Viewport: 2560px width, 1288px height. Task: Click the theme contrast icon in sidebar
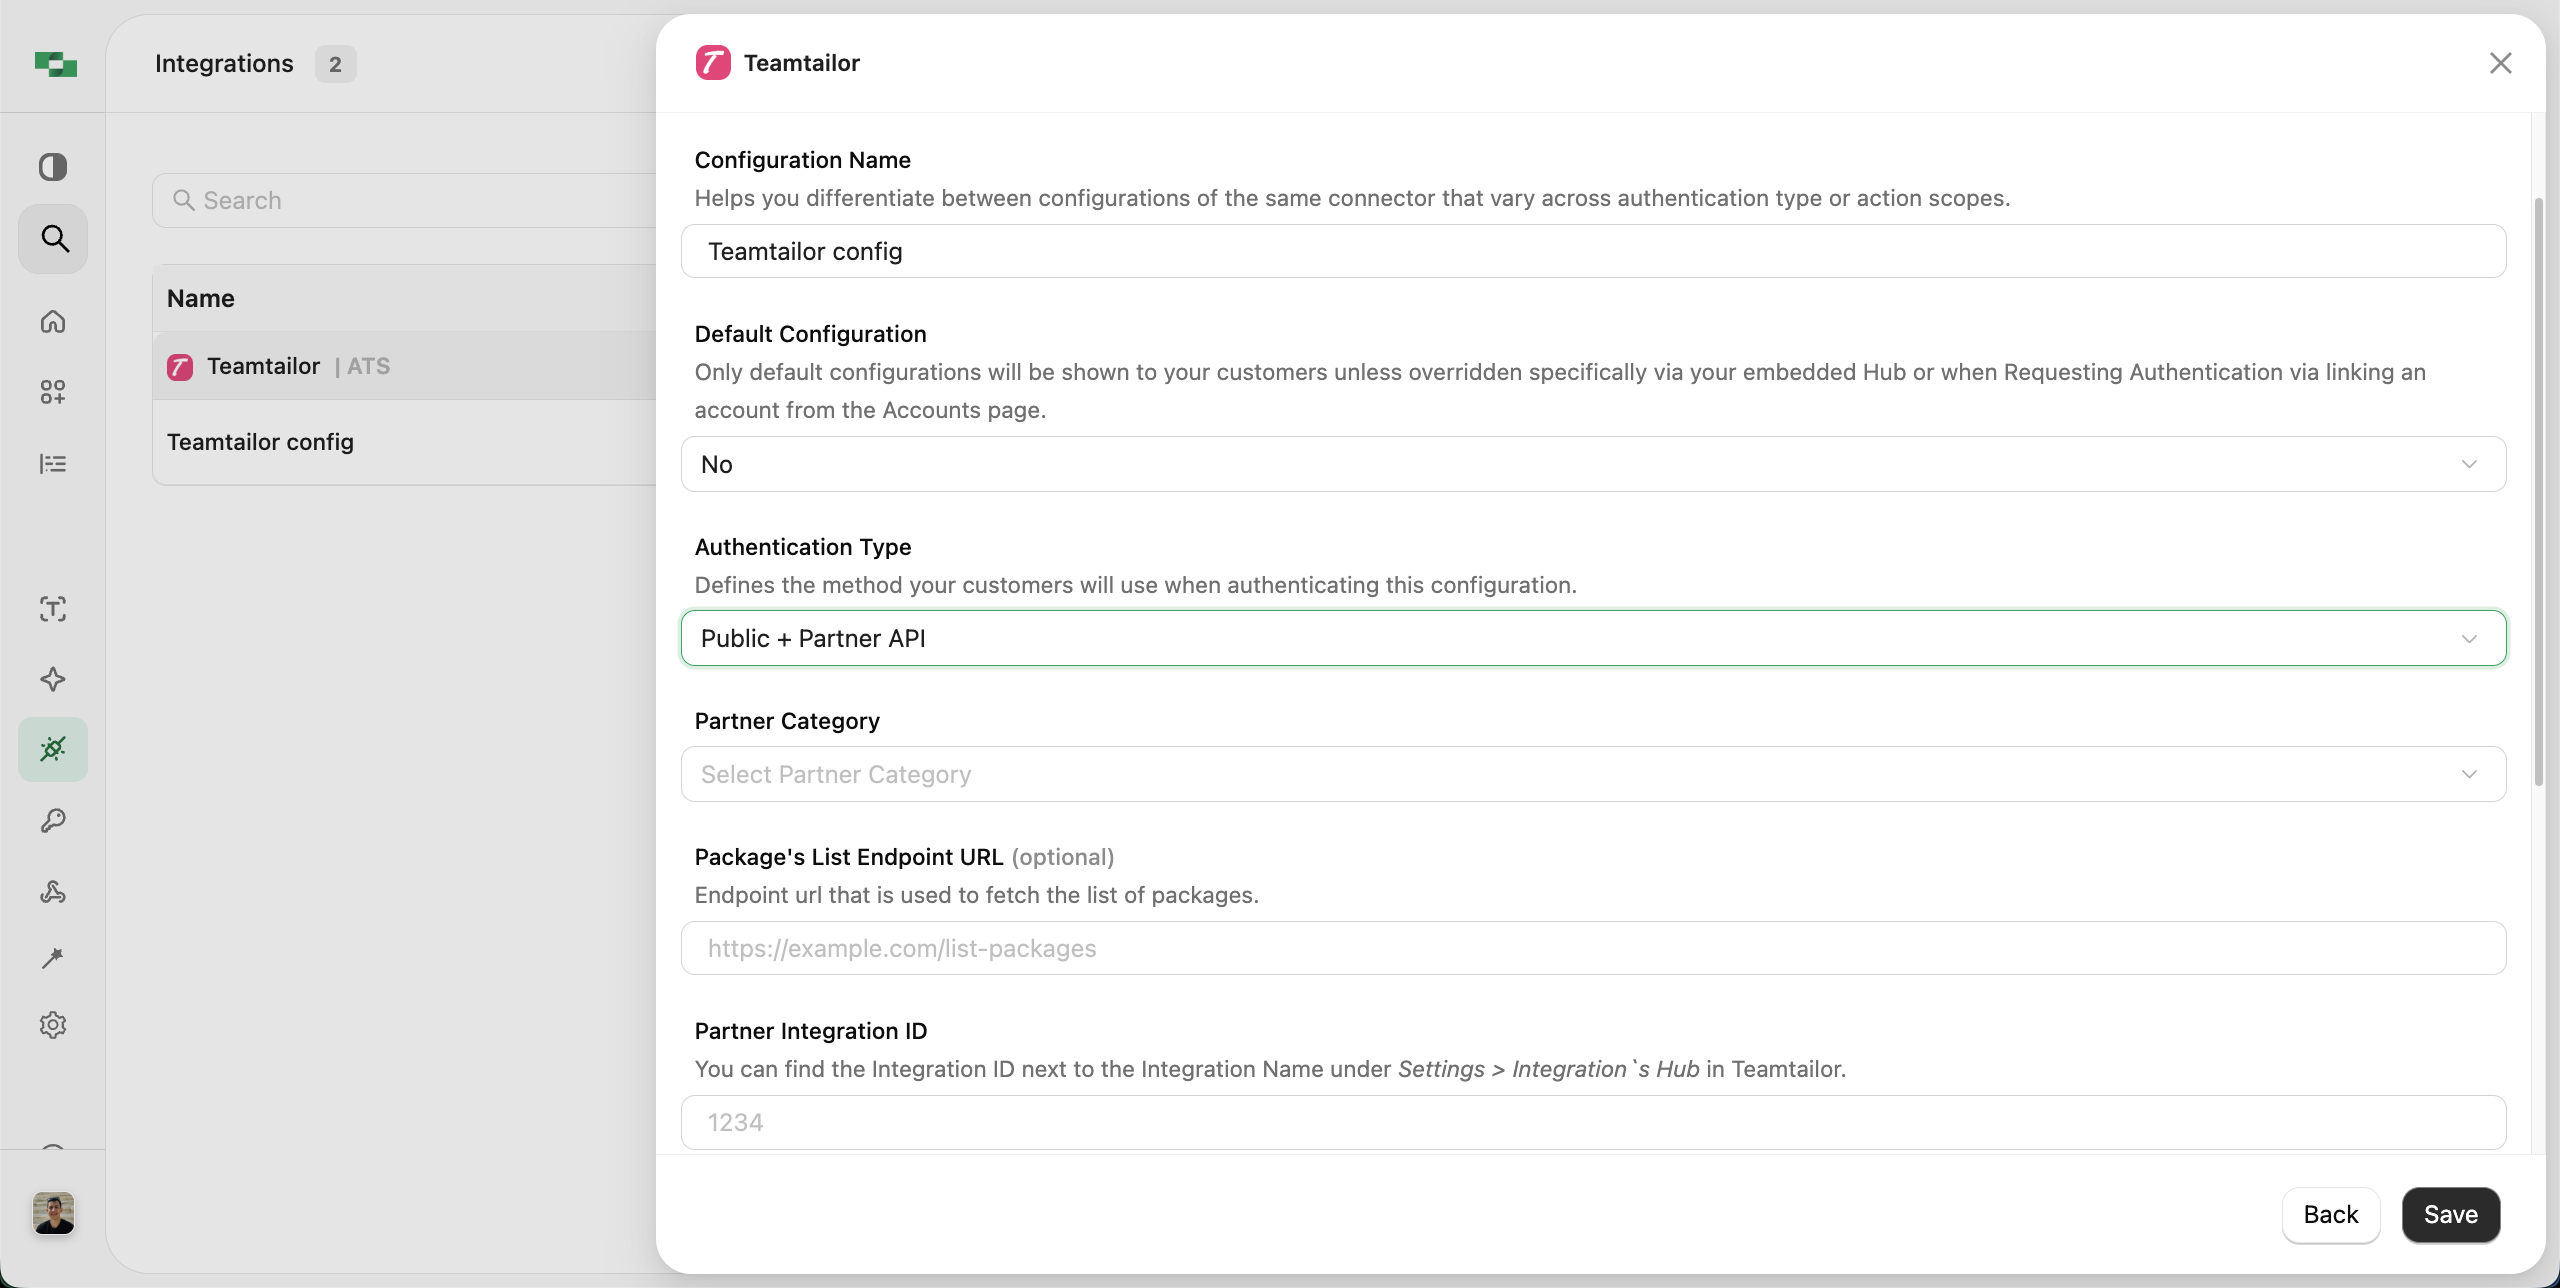[x=53, y=166]
